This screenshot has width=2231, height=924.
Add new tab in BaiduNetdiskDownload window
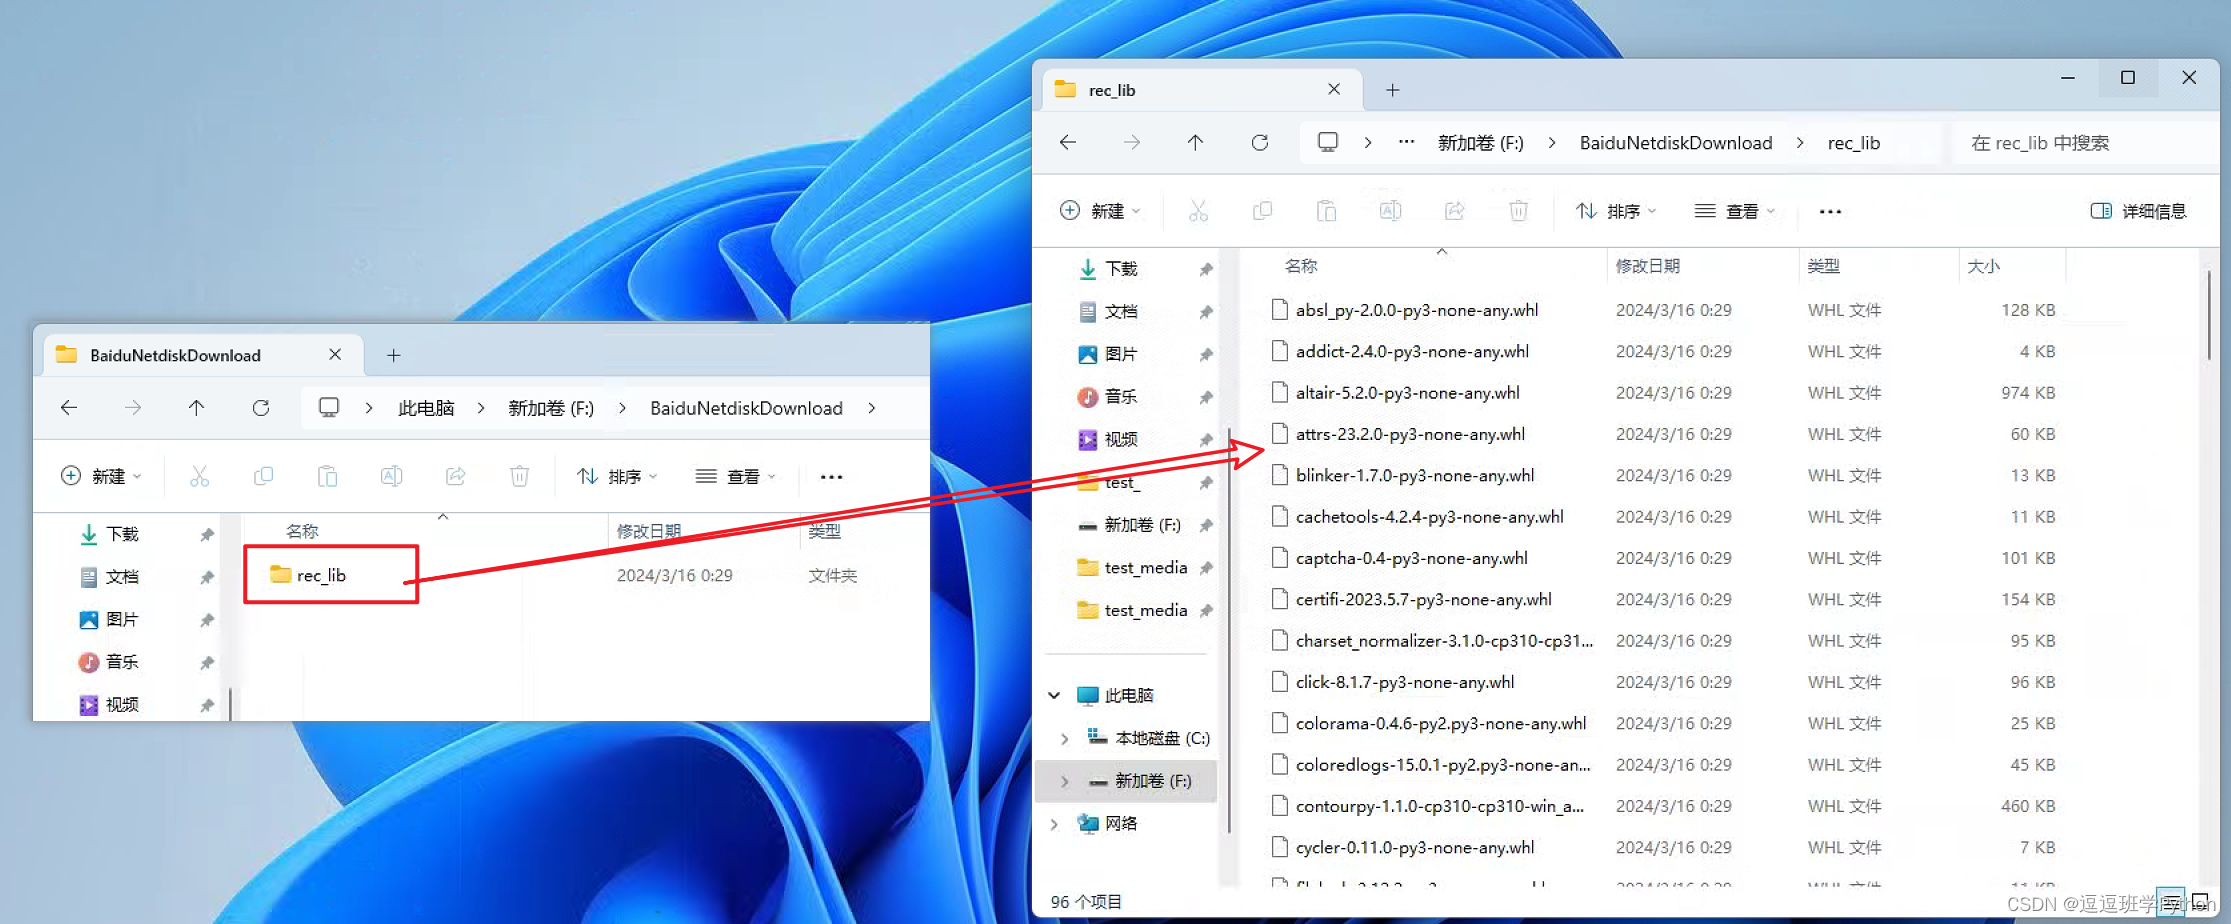[394, 355]
